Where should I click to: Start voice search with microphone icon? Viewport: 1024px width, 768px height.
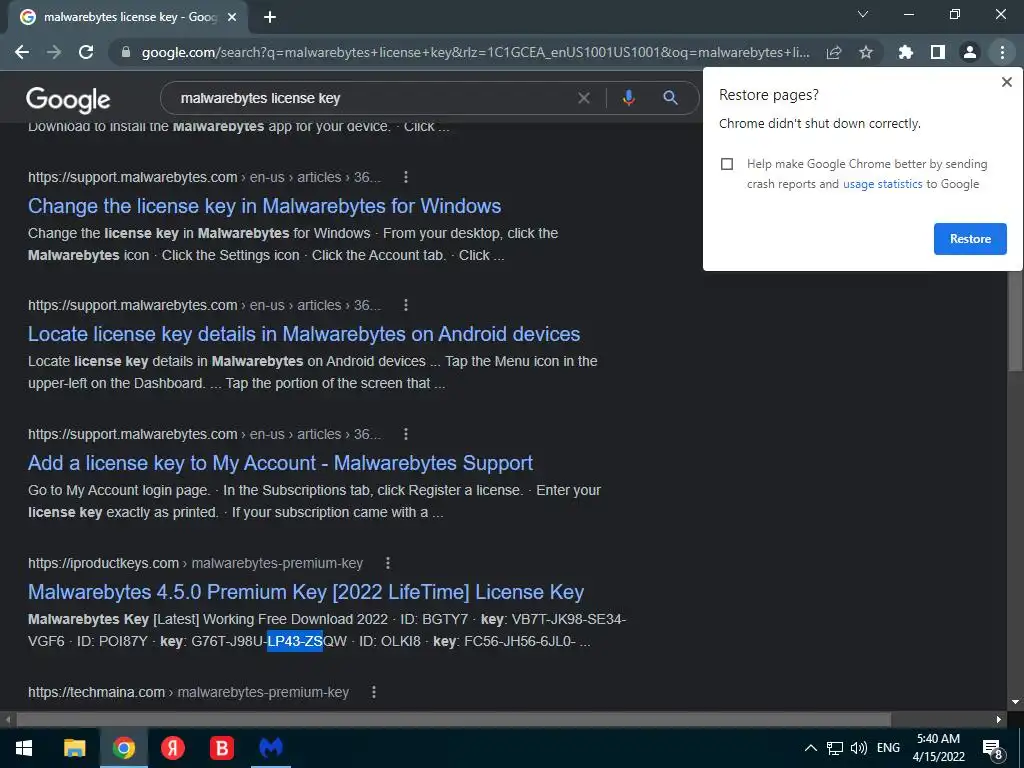(628, 98)
